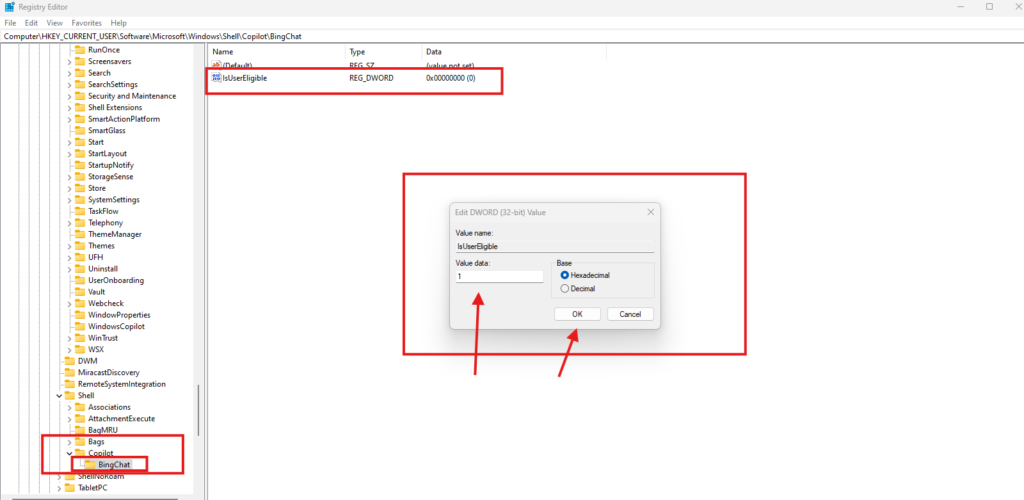Collapse the Shell key
This screenshot has height=500, width=1024.
click(x=59, y=396)
